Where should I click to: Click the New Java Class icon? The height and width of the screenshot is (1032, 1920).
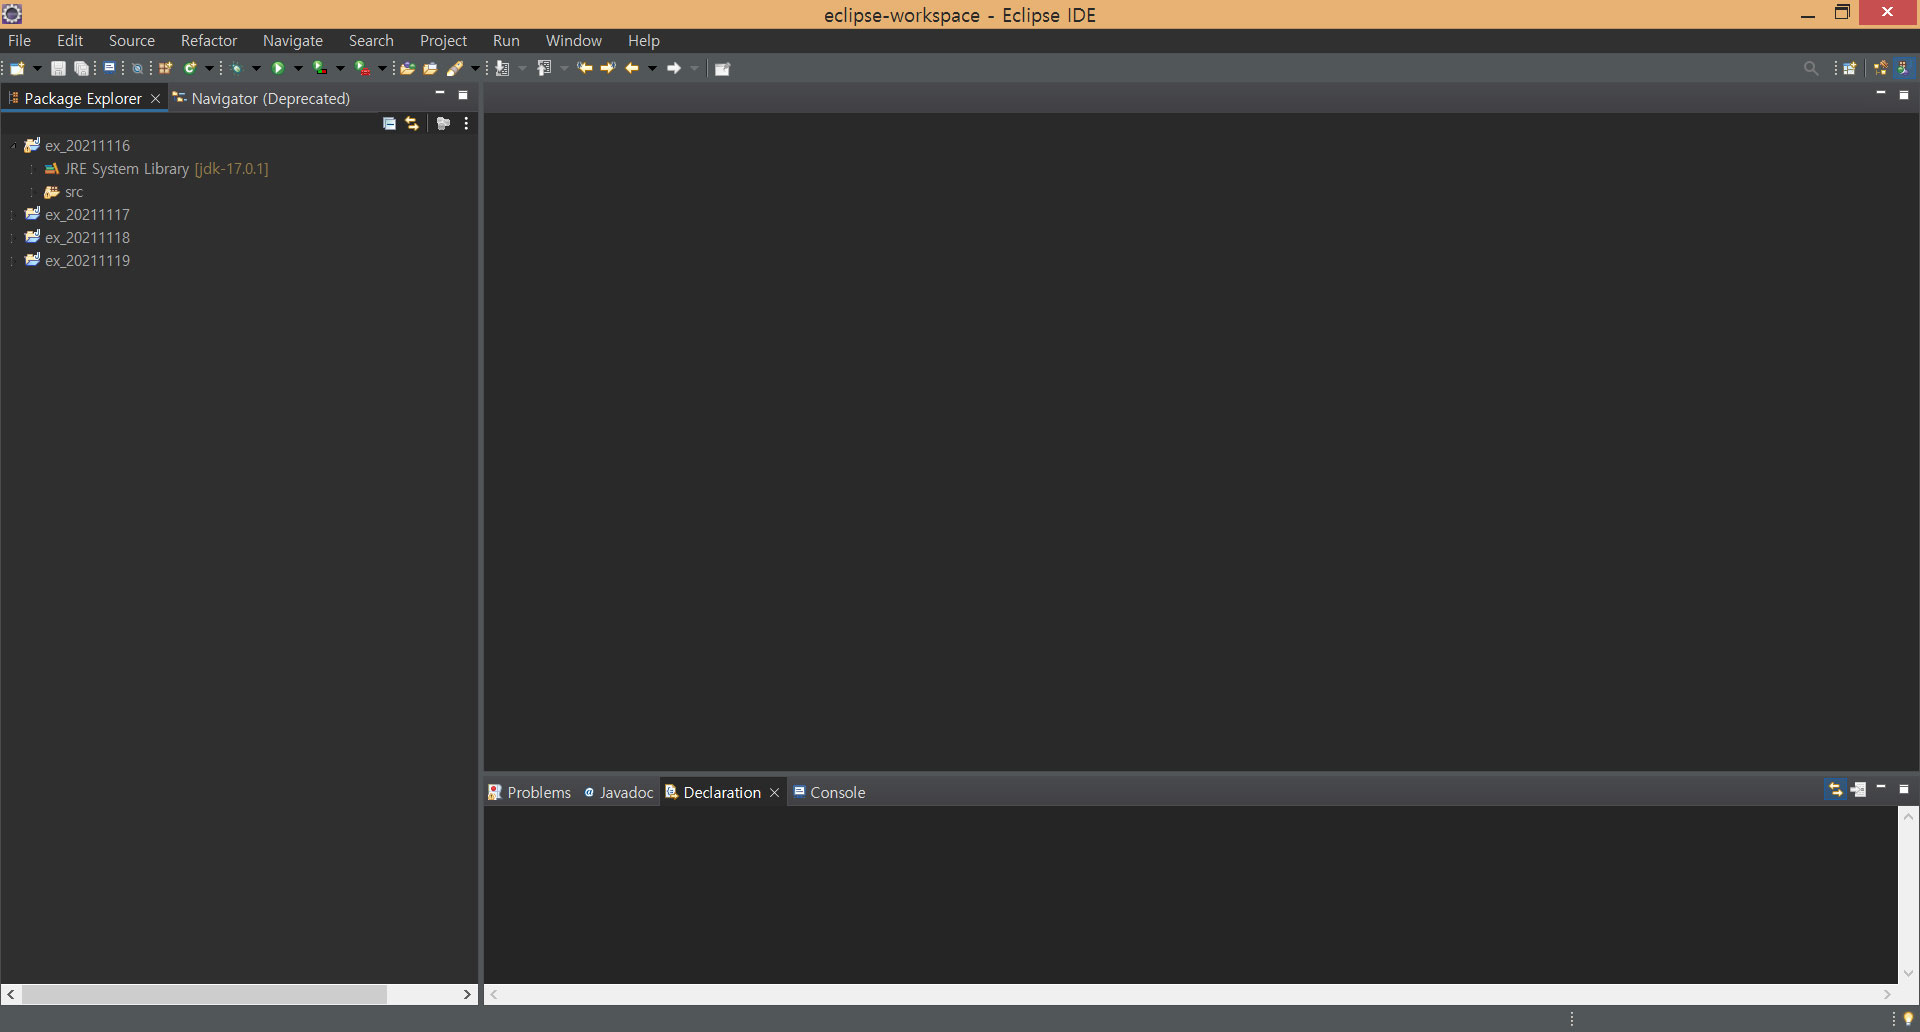click(x=190, y=68)
